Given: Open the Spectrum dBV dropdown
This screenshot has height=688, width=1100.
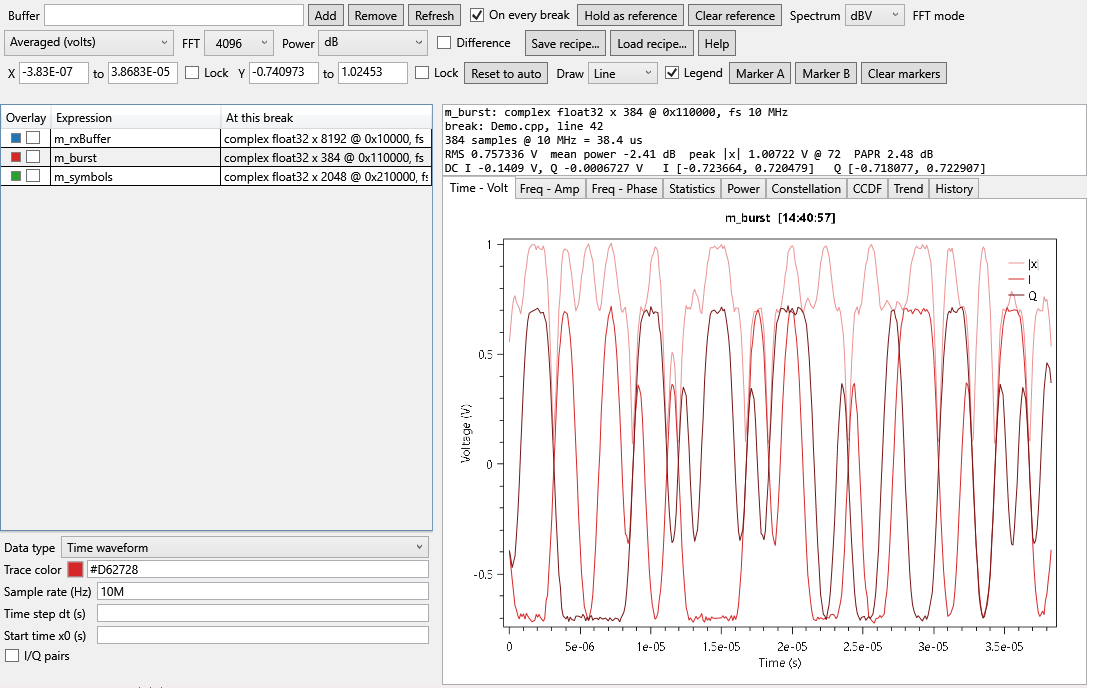Looking at the screenshot, I should click(875, 15).
